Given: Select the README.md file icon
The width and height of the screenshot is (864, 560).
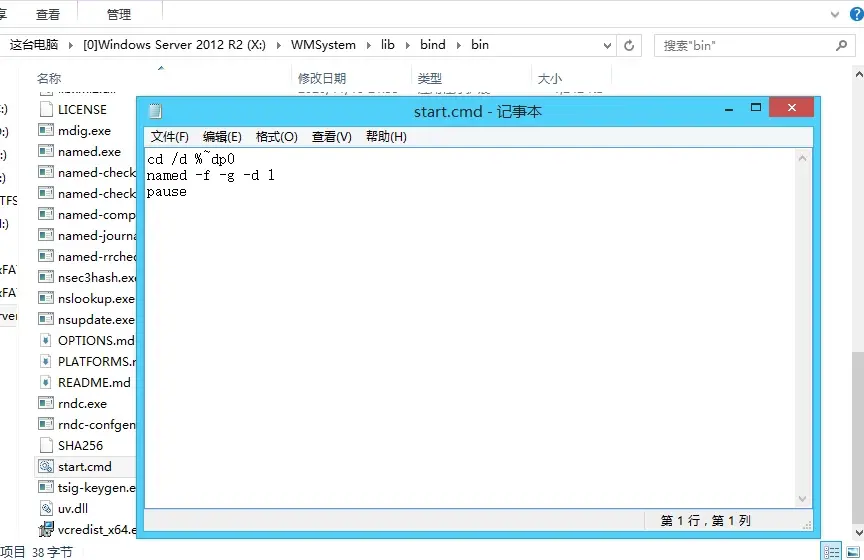Looking at the screenshot, I should (46, 382).
